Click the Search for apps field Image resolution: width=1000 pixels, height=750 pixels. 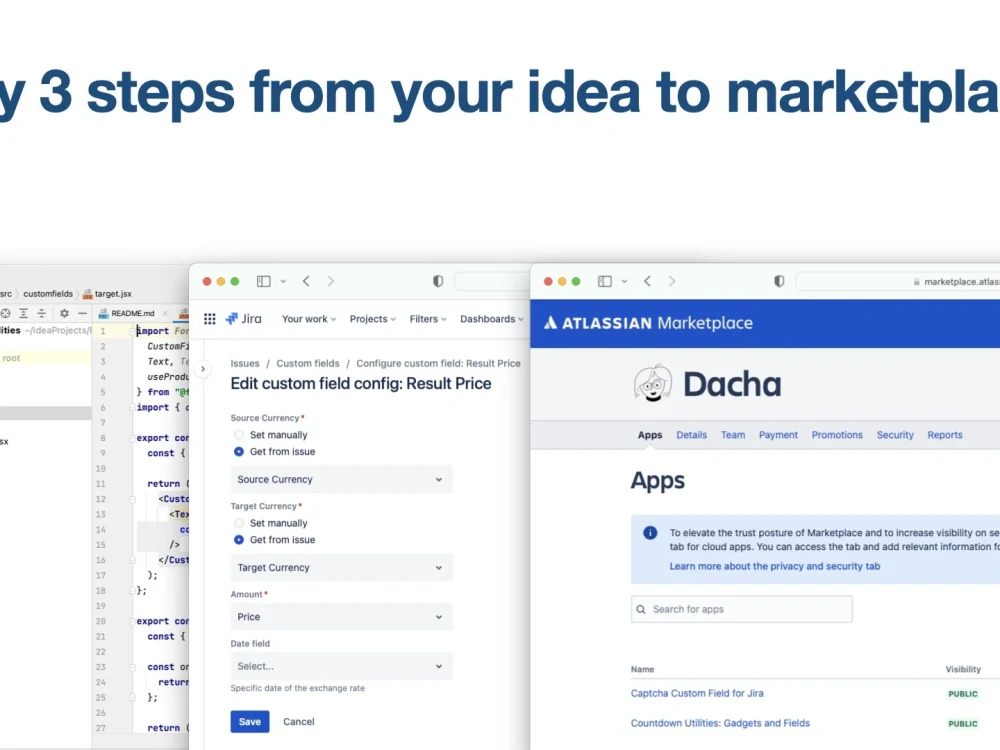pyautogui.click(x=740, y=609)
